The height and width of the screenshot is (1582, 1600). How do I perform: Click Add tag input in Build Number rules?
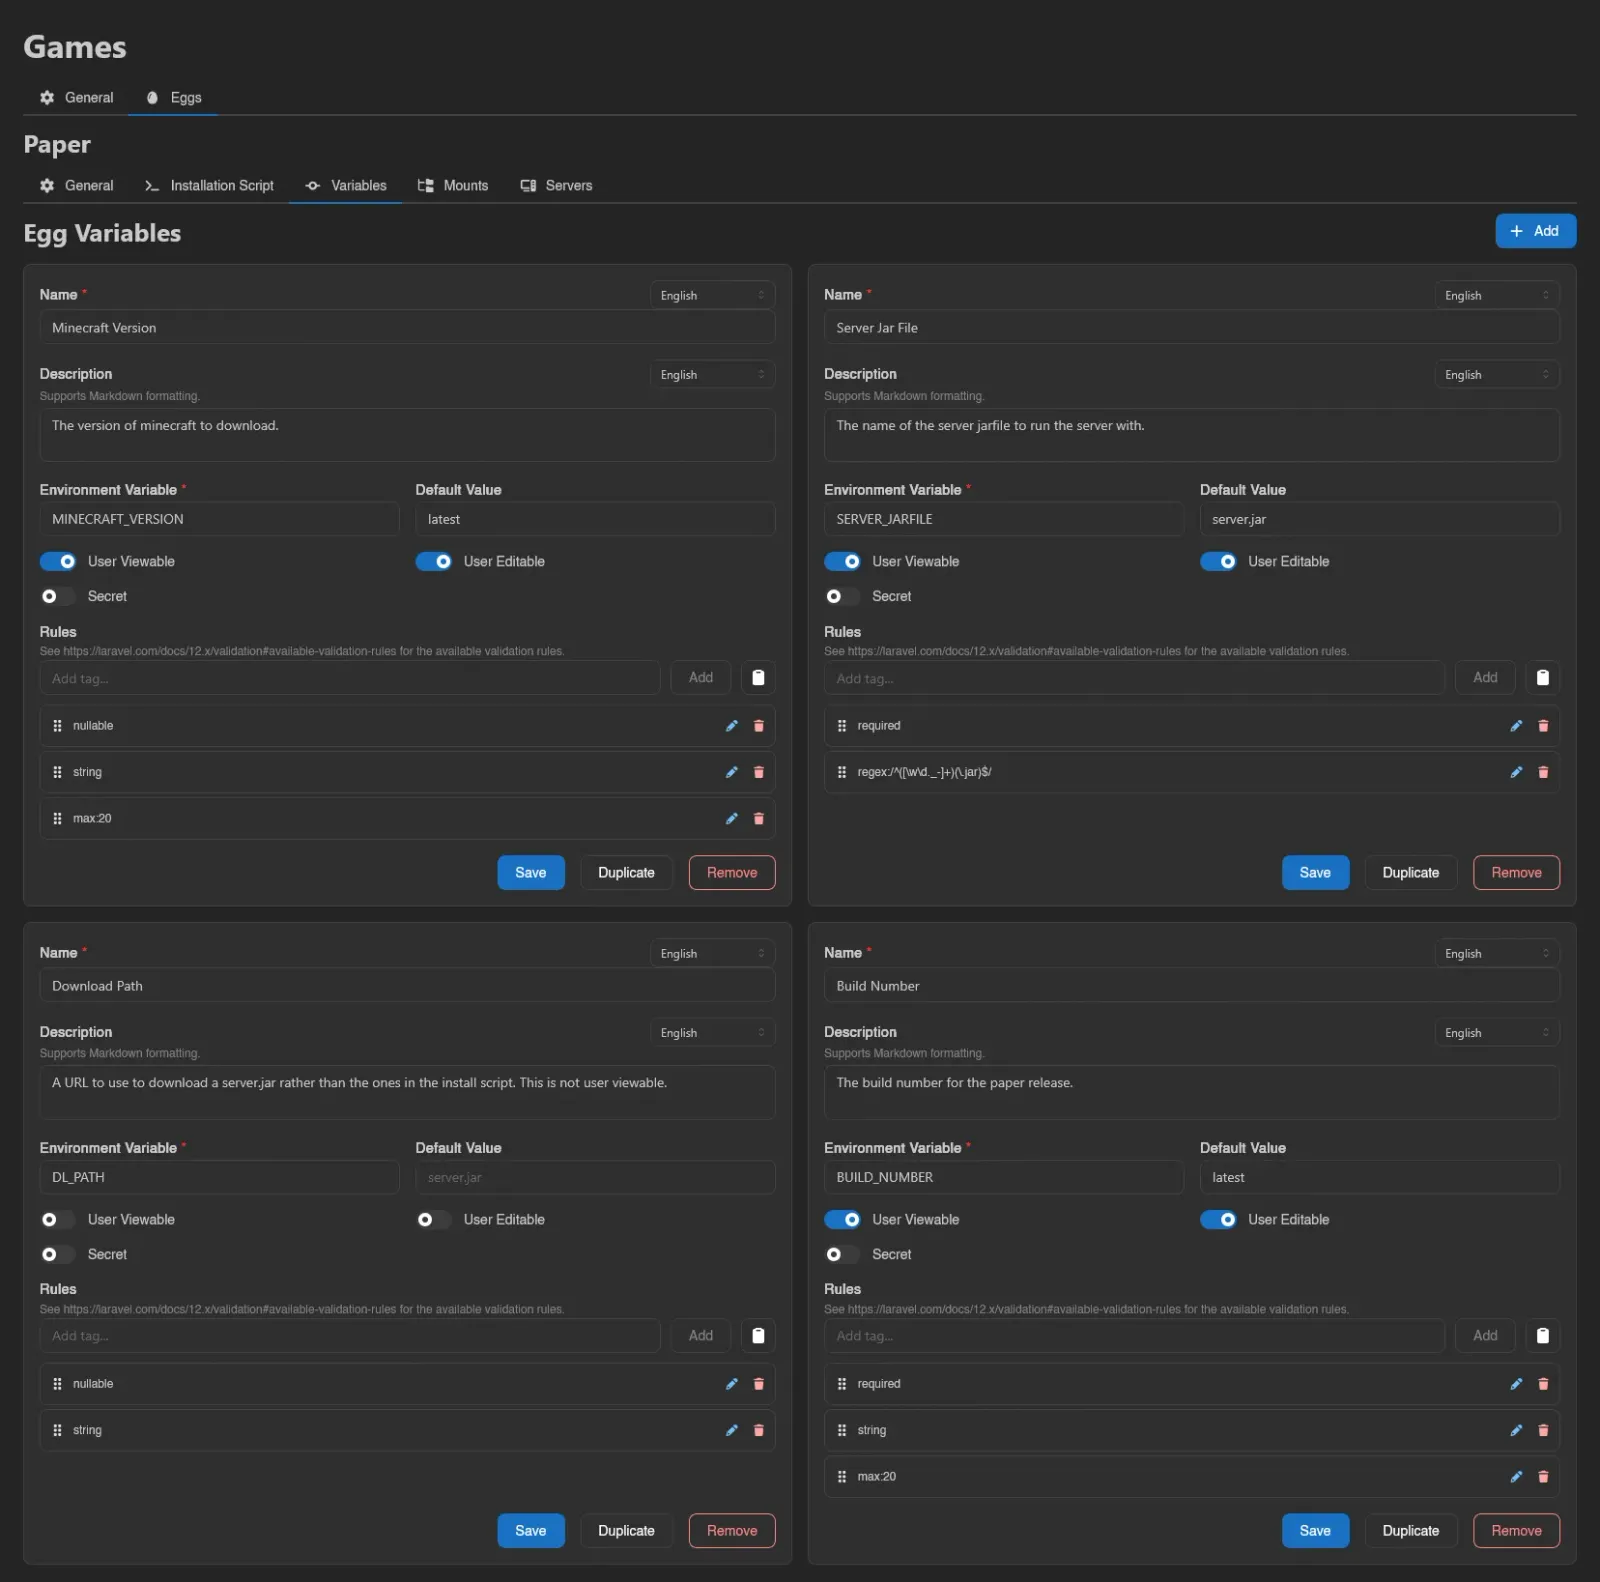(1134, 1336)
